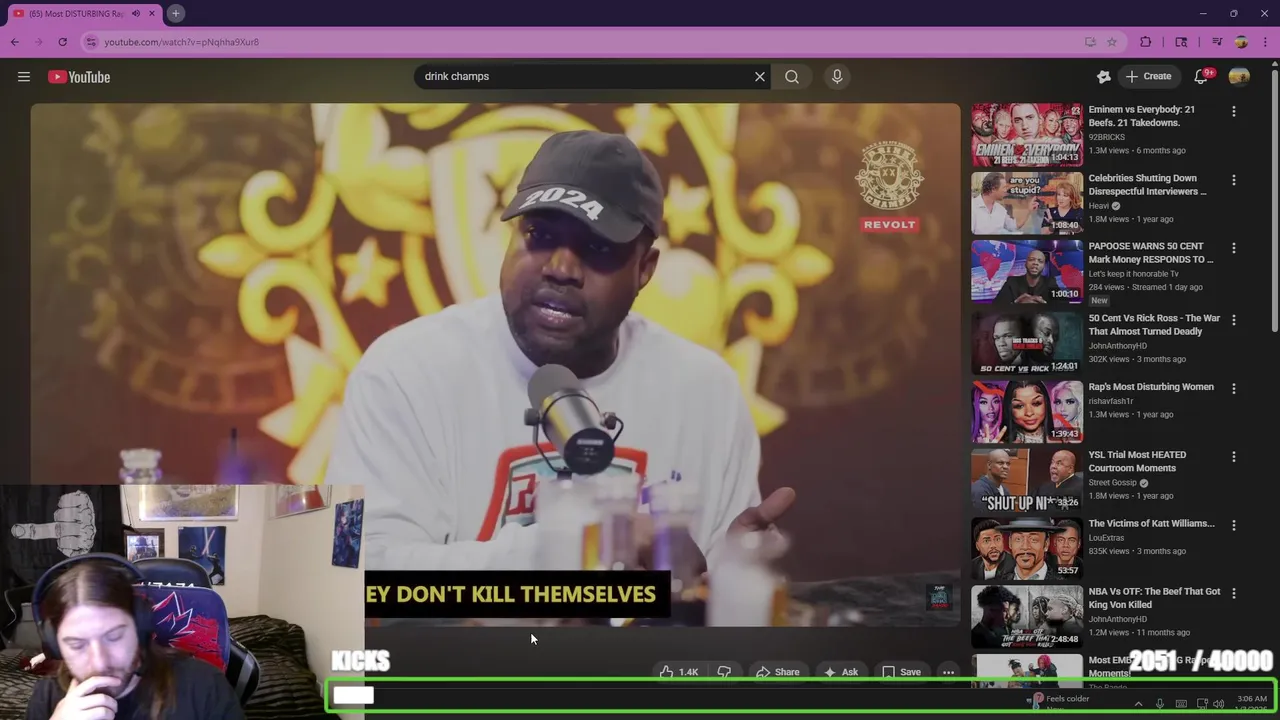Save video to a playlist
The image size is (1280, 720).
[901, 672]
